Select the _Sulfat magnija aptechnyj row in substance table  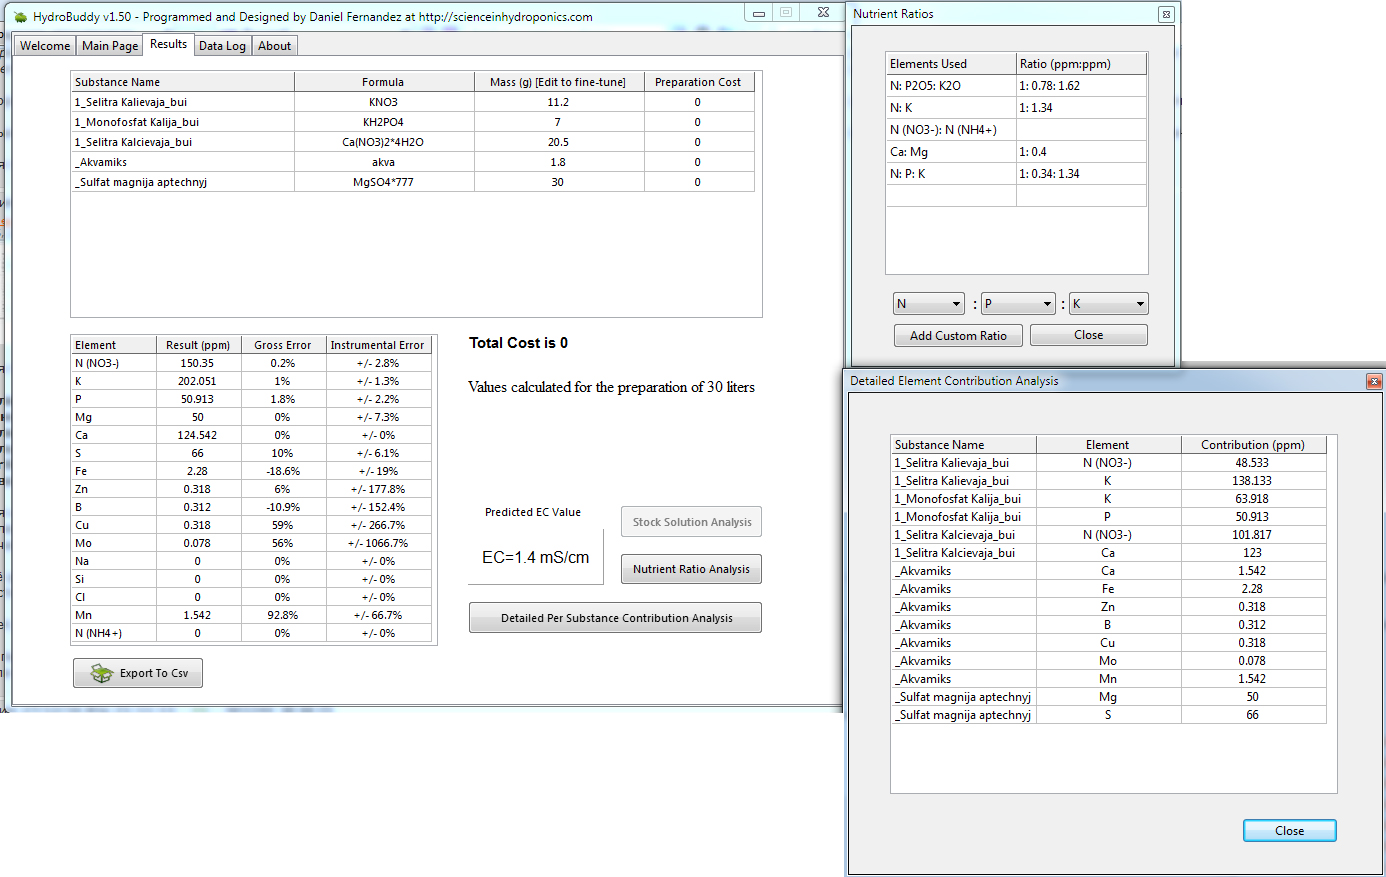tap(413, 182)
